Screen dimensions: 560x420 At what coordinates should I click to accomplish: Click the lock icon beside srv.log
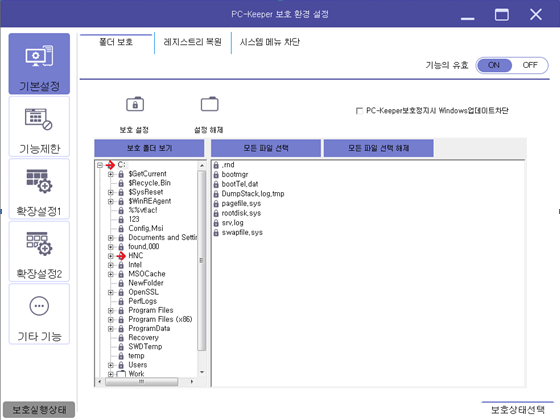[x=216, y=223]
